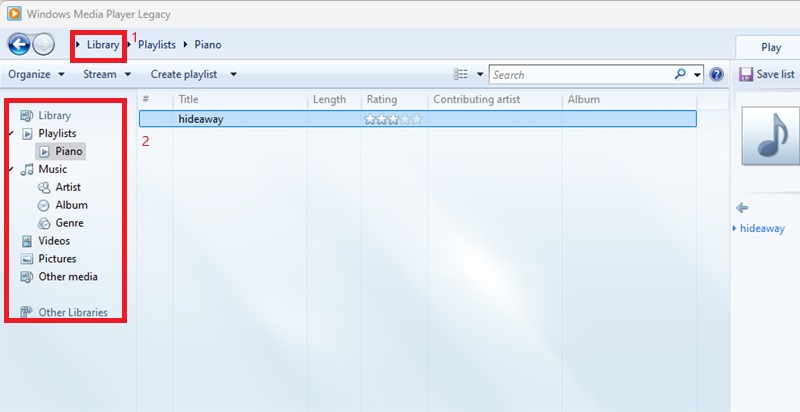The image size is (800, 412).
Task: Select hideaway in the Play list pane
Action: pyautogui.click(x=762, y=228)
